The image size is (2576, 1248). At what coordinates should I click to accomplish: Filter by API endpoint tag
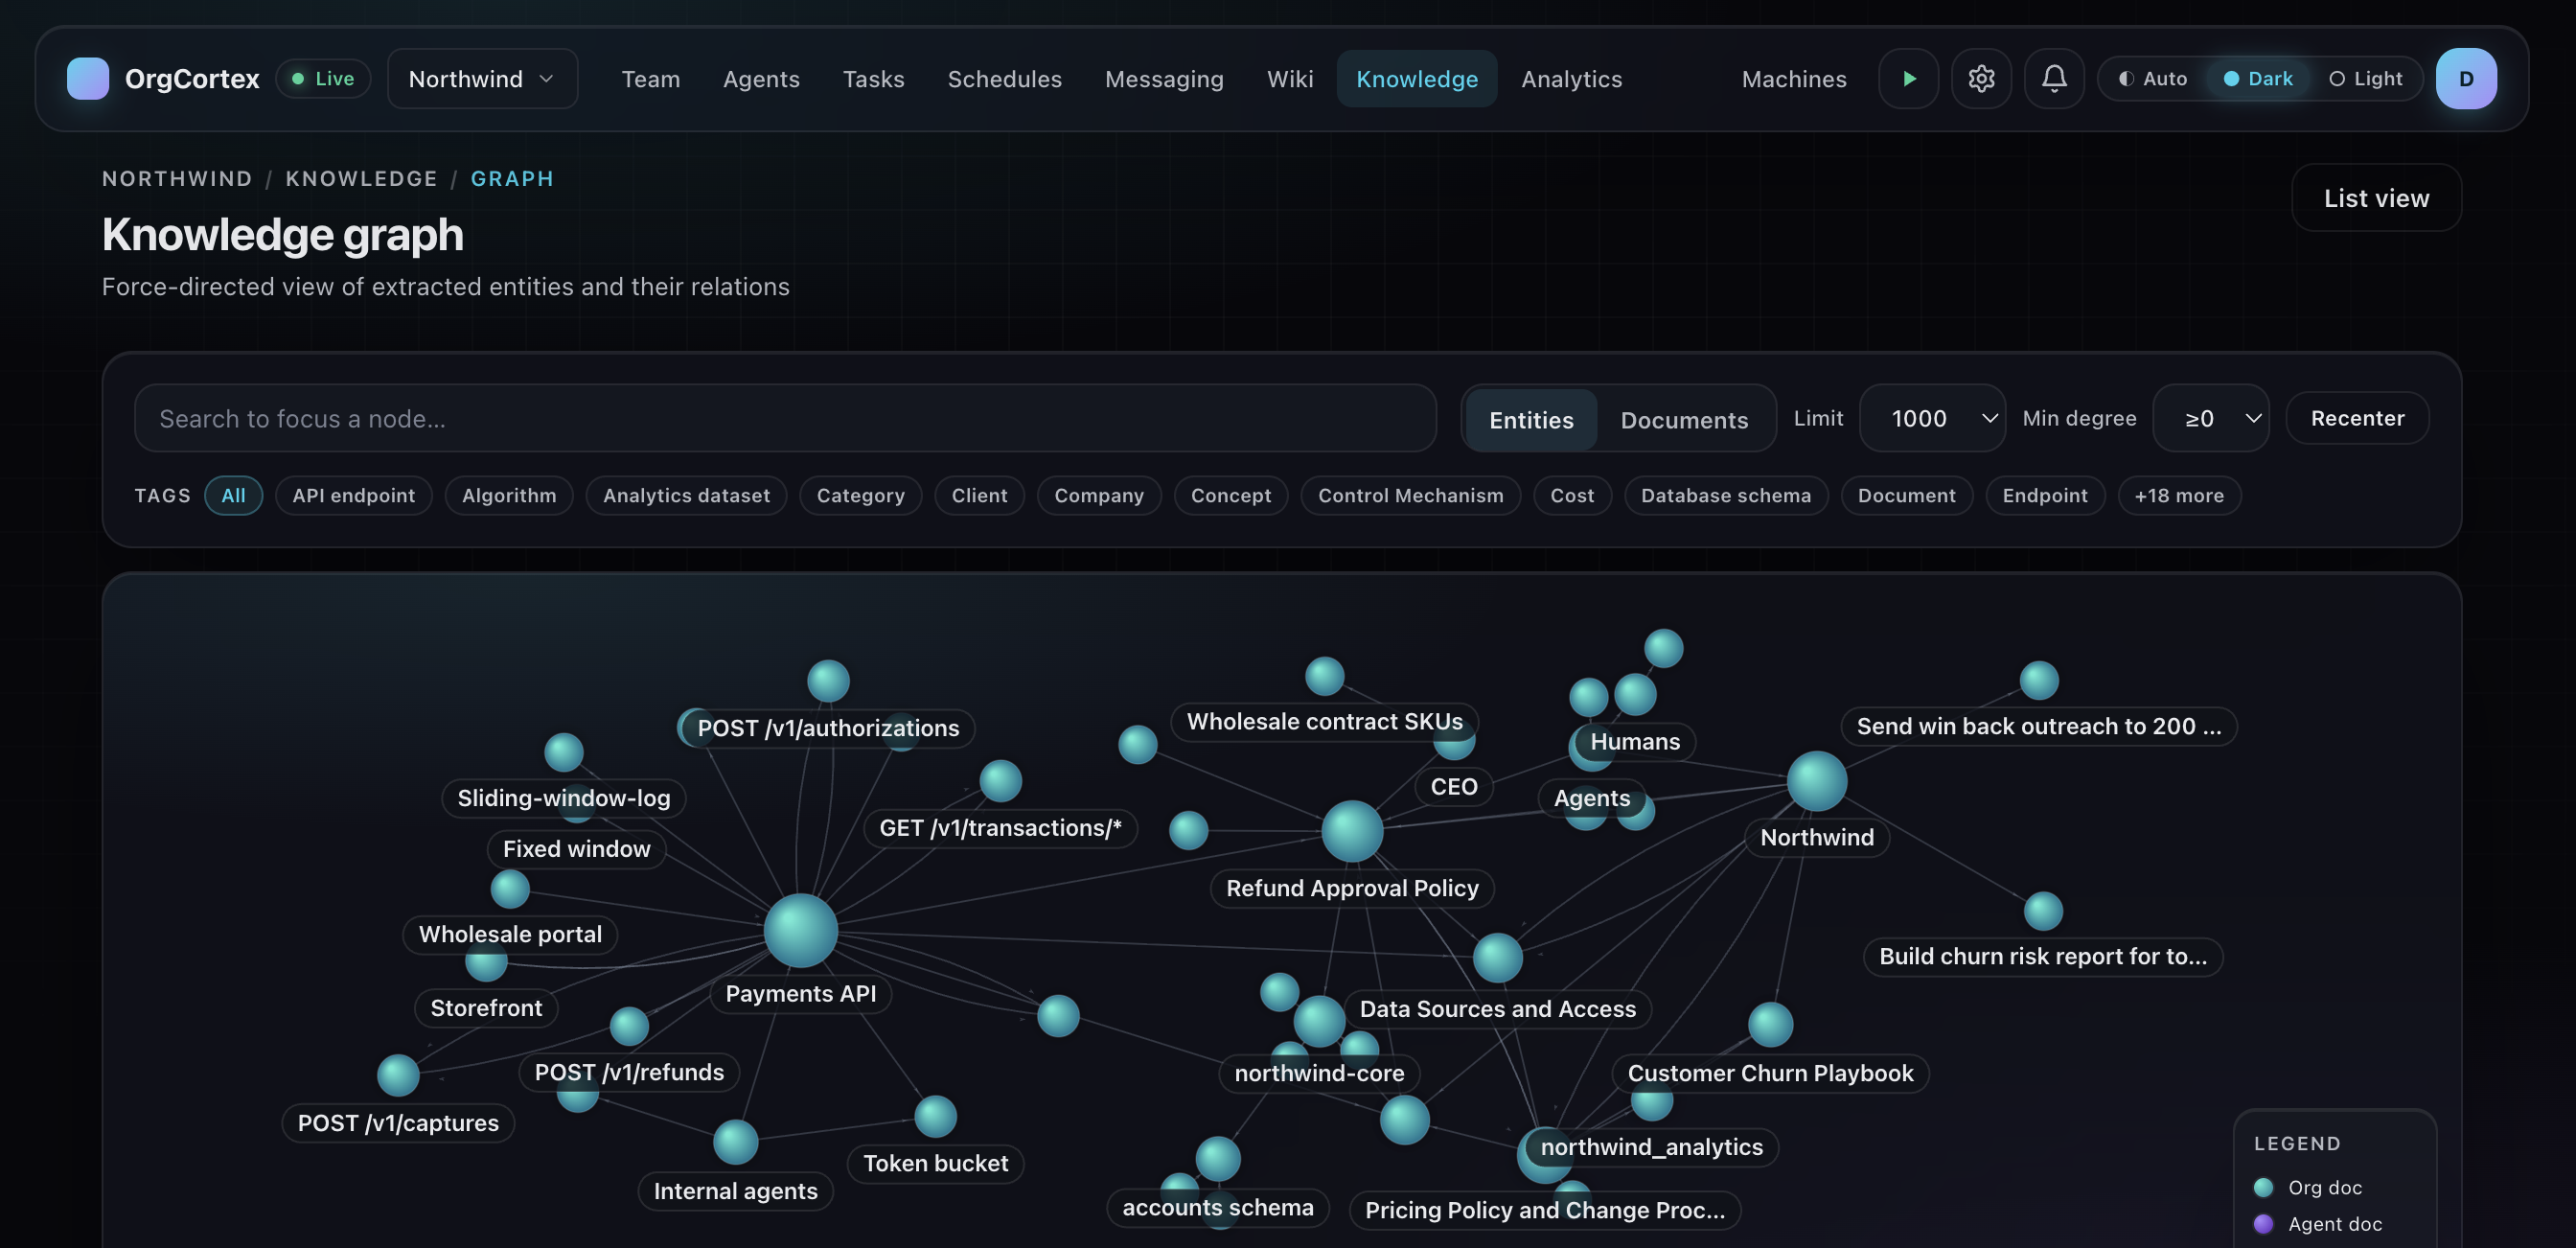pyautogui.click(x=353, y=495)
